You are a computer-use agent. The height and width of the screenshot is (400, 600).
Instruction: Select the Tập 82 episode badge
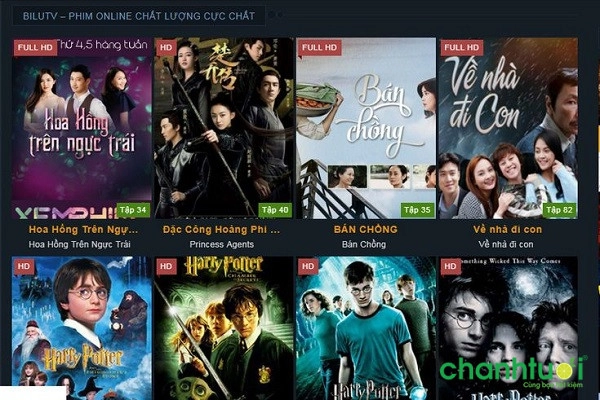559,210
